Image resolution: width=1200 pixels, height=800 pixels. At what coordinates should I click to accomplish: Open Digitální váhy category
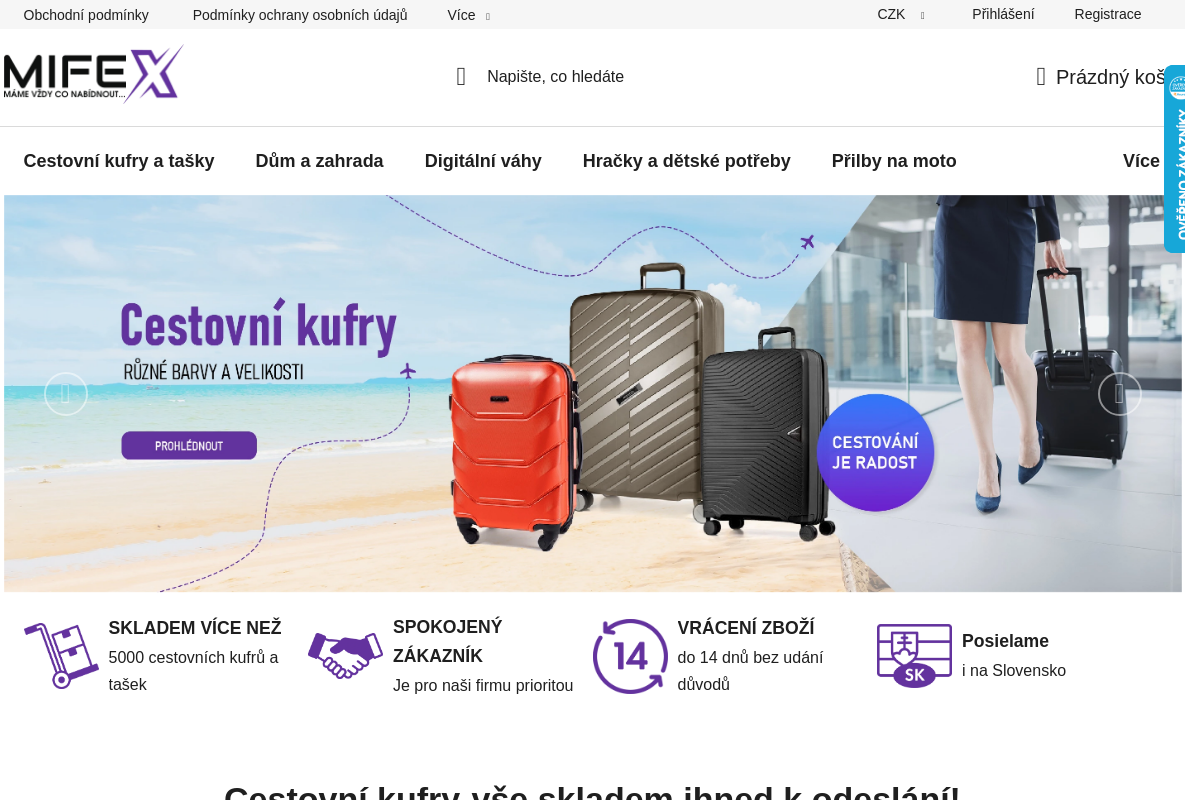[483, 161]
